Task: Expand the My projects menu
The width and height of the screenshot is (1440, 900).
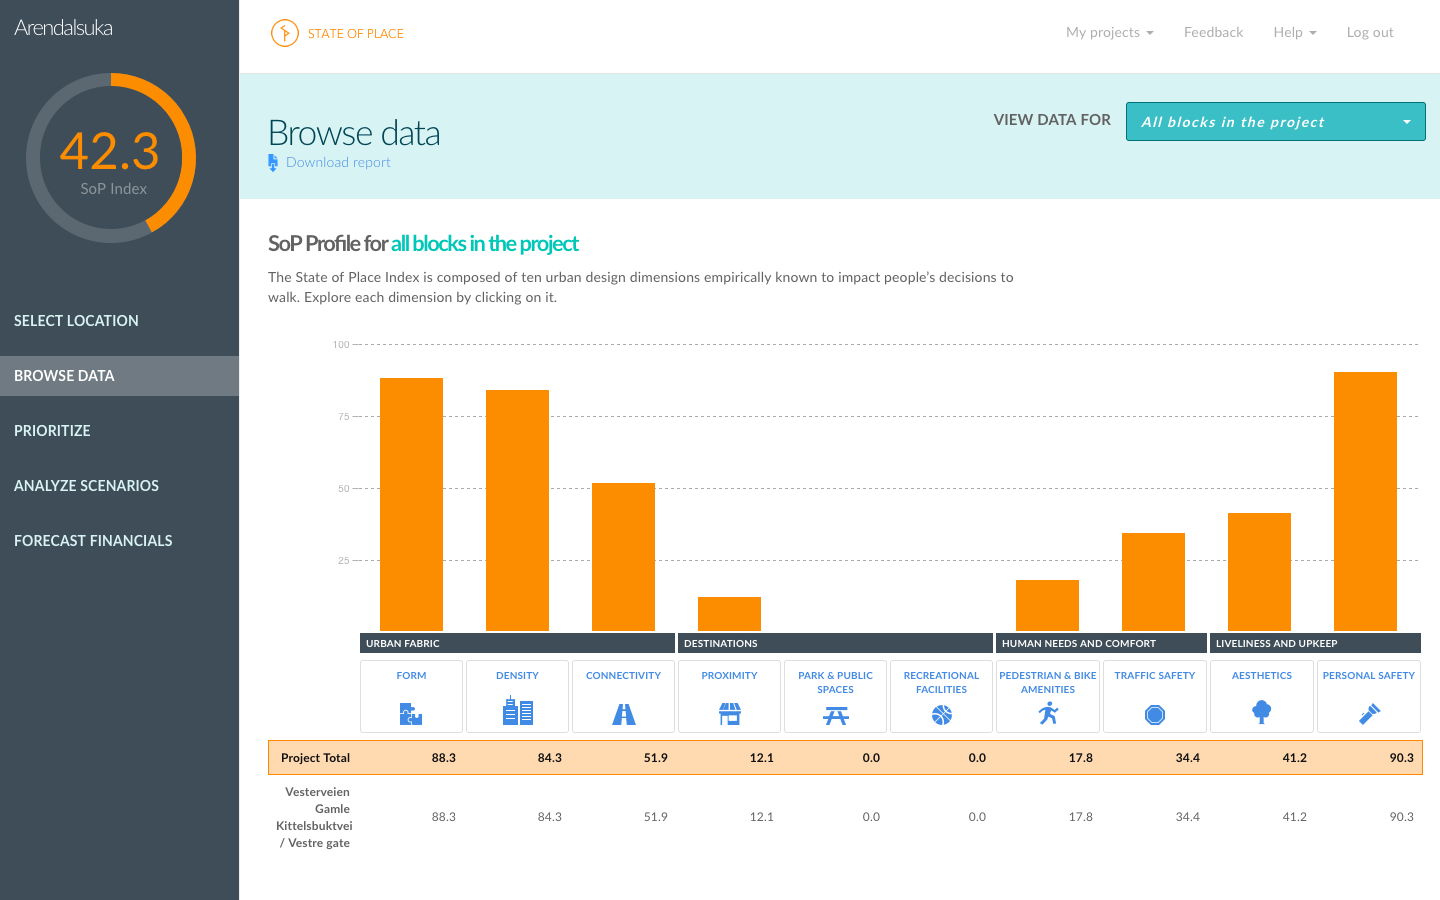Action: point(1110,32)
